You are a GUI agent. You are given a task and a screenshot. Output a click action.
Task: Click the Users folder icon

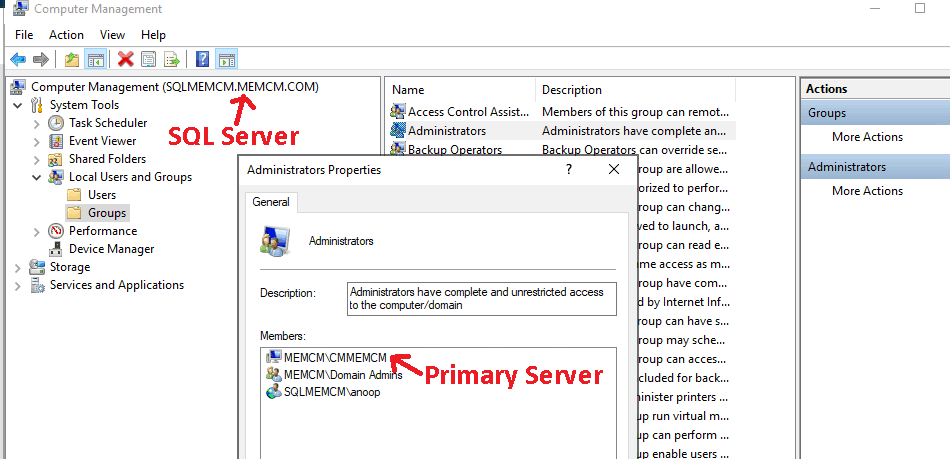click(x=74, y=195)
